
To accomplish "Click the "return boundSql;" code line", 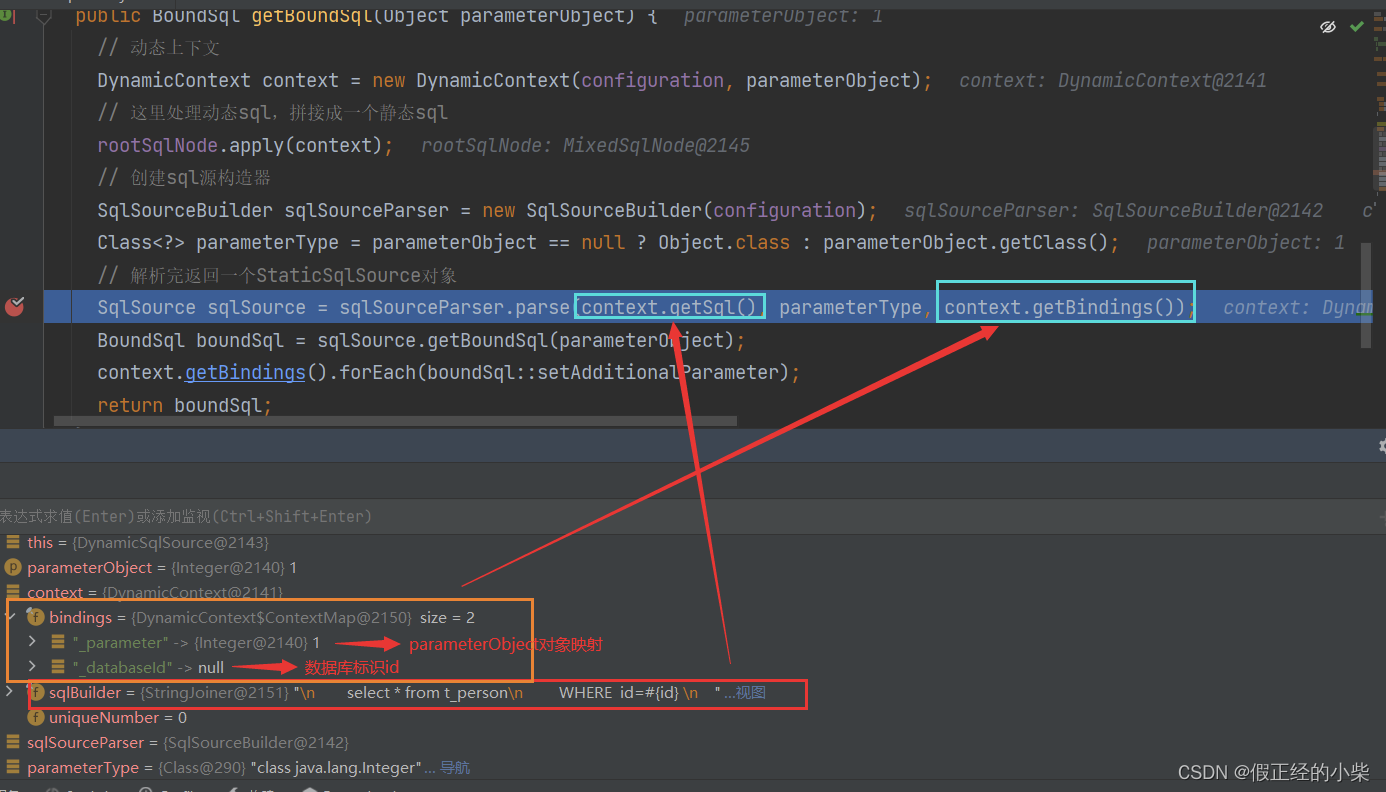I will [x=184, y=405].
